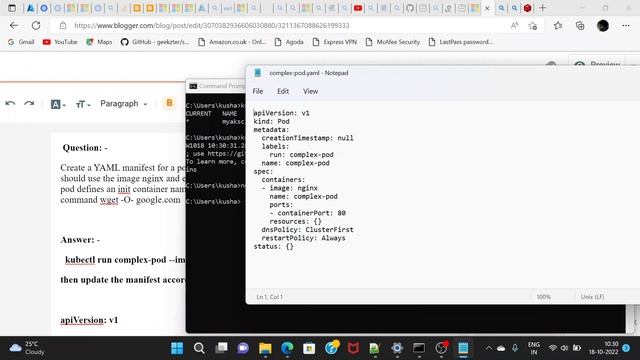Open the Teams Chat taskbar icon

click(x=243, y=348)
